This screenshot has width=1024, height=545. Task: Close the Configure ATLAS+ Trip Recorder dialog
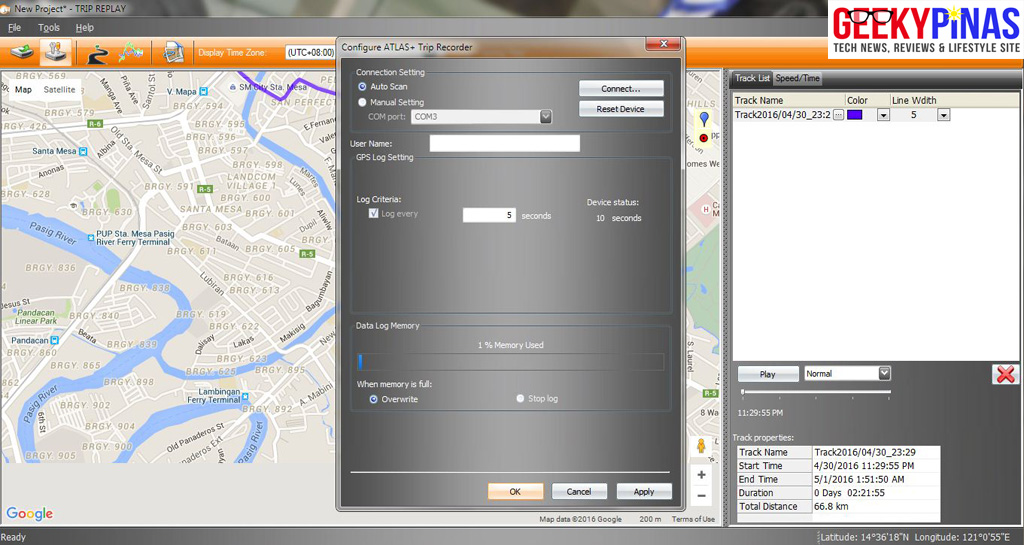(663, 44)
